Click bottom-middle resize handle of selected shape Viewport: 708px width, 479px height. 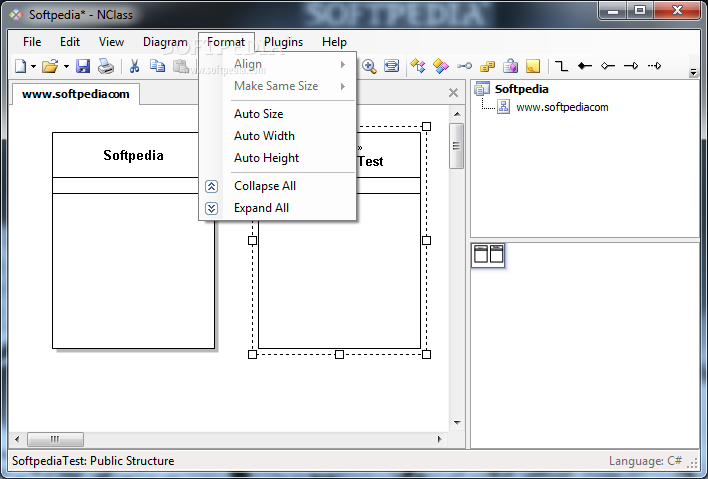click(x=340, y=354)
